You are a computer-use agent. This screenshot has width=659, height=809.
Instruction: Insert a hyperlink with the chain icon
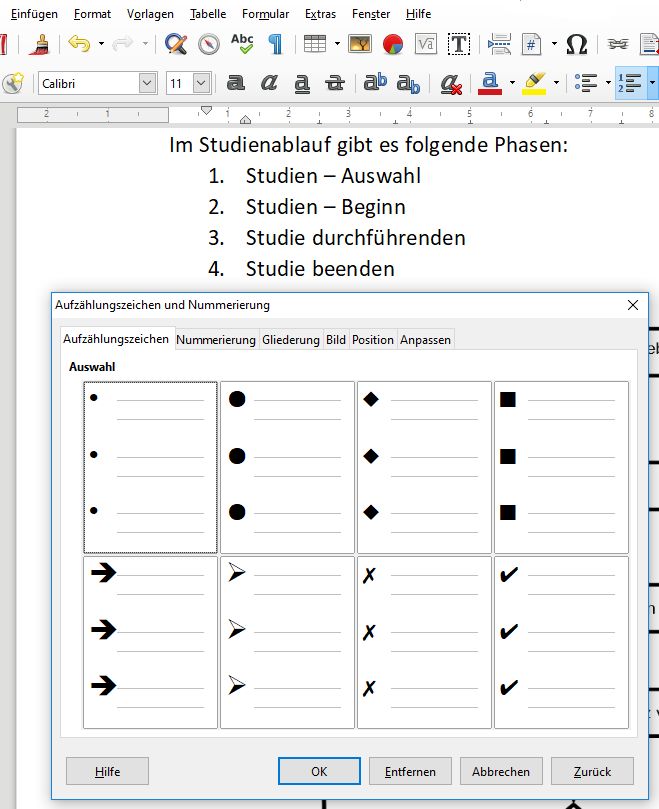point(618,44)
